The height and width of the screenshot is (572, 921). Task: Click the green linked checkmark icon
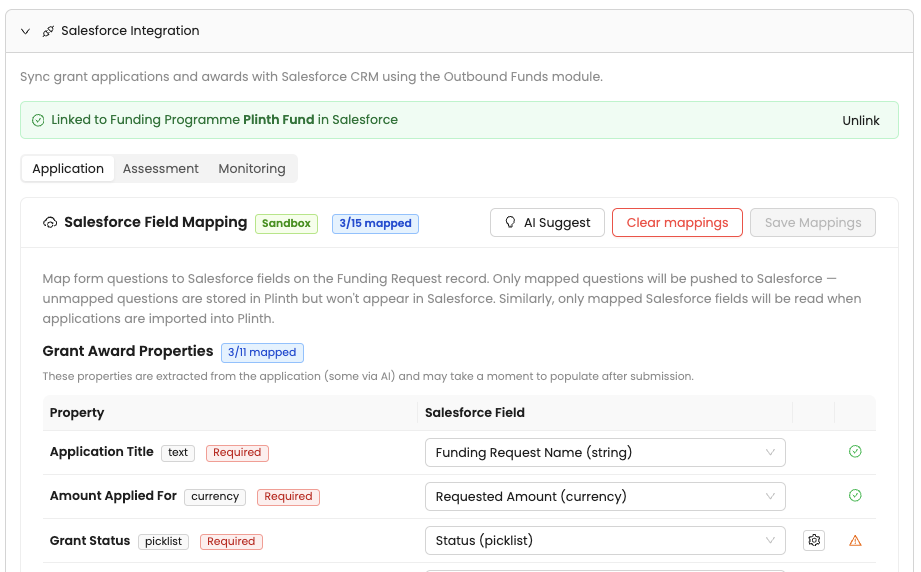38,120
